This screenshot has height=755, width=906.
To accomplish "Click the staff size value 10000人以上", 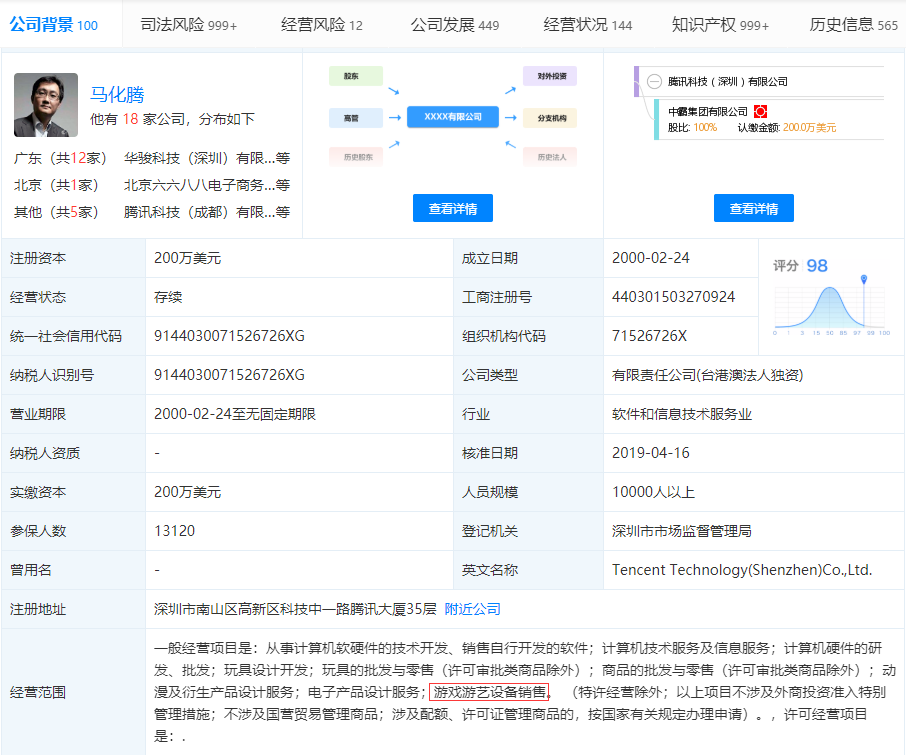I will click(x=653, y=492).
